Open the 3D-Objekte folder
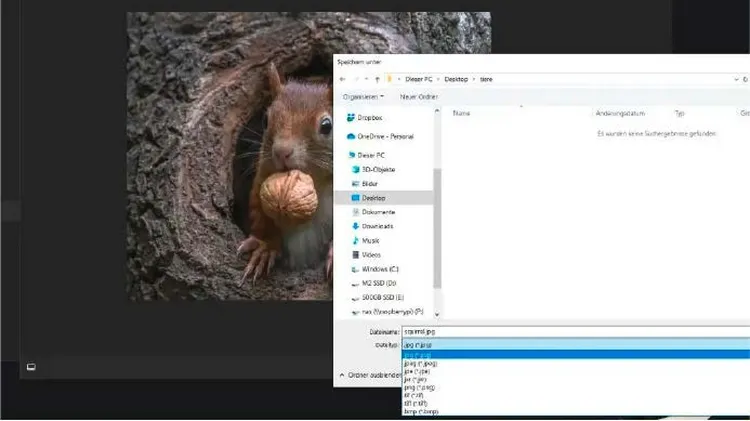This screenshot has width=750, height=421. (x=377, y=169)
